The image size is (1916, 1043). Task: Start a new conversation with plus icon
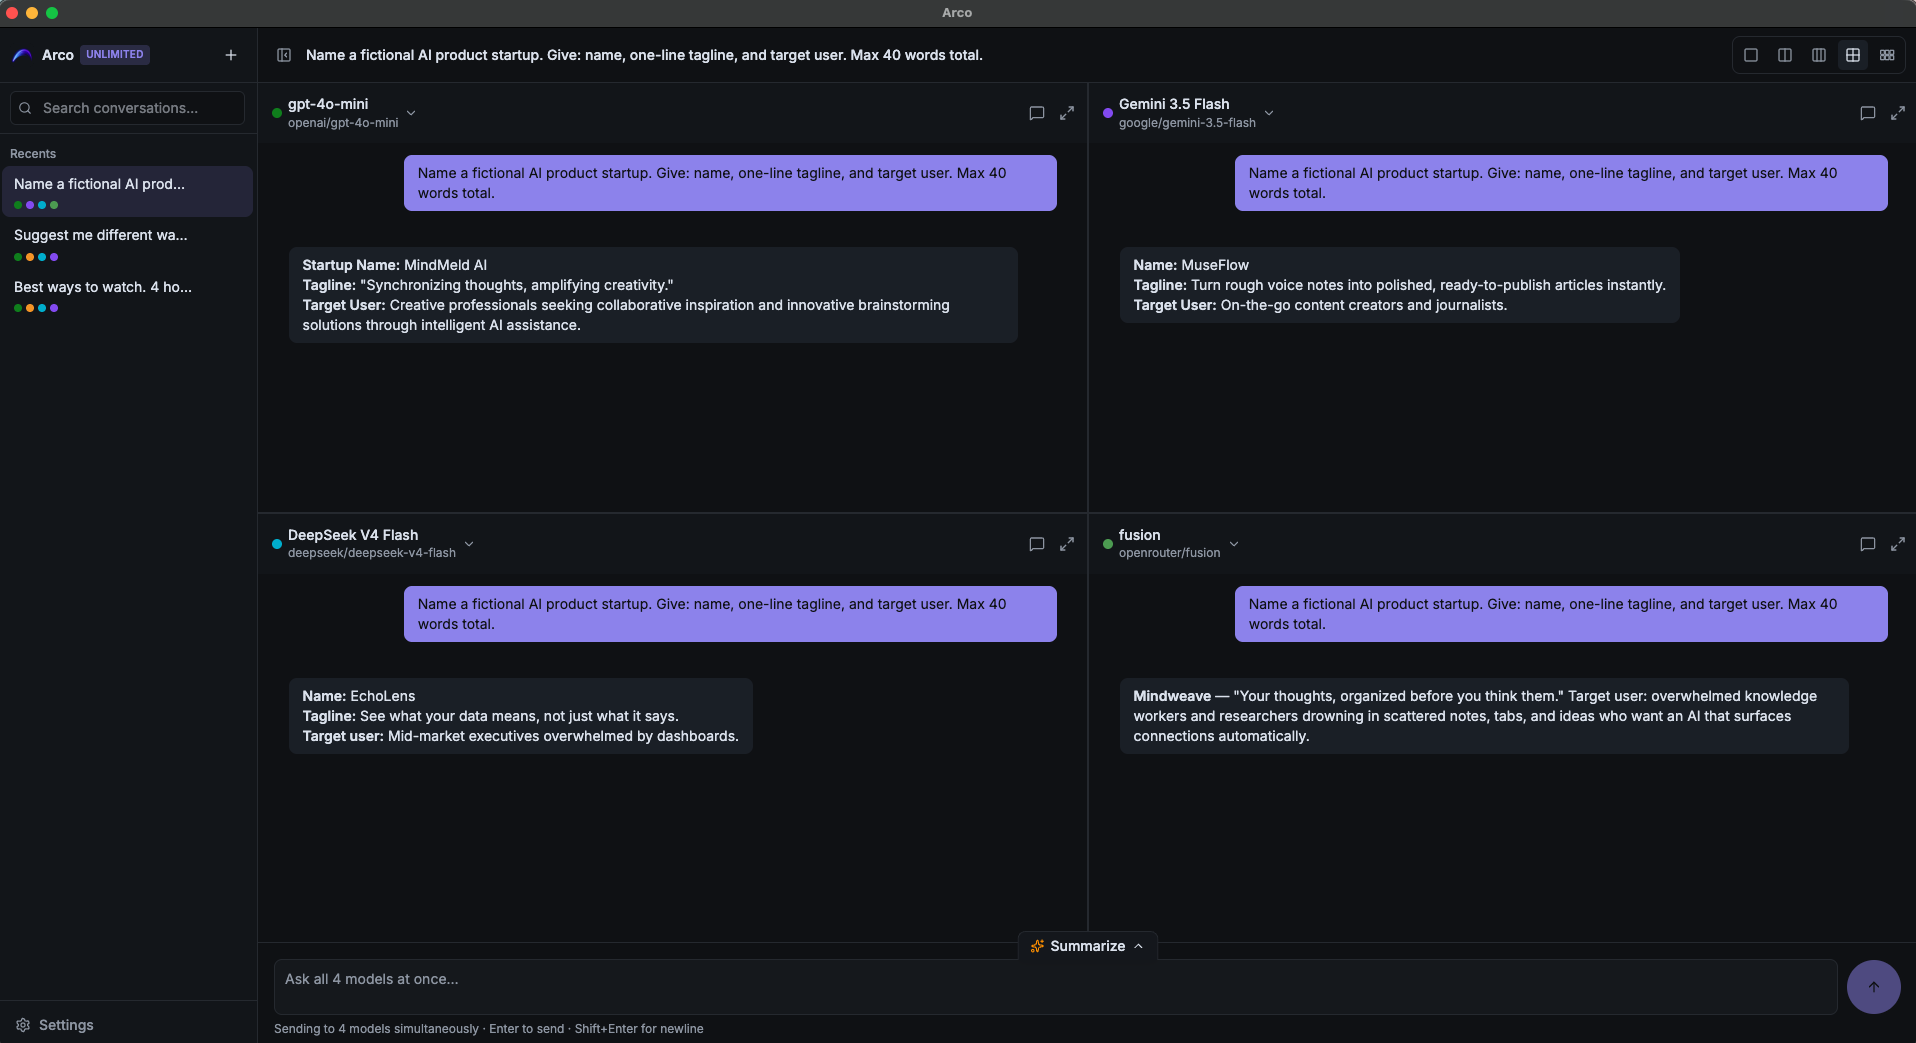(x=231, y=55)
